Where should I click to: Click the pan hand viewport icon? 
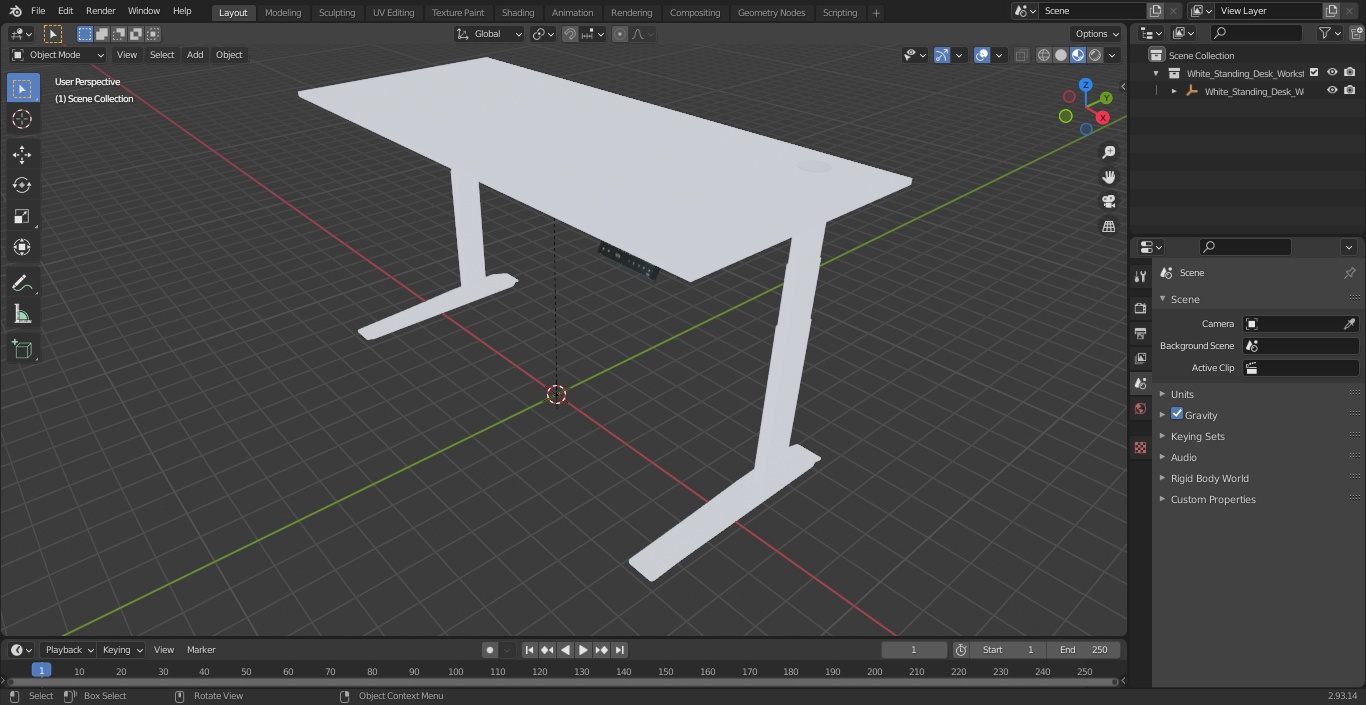[x=1108, y=177]
